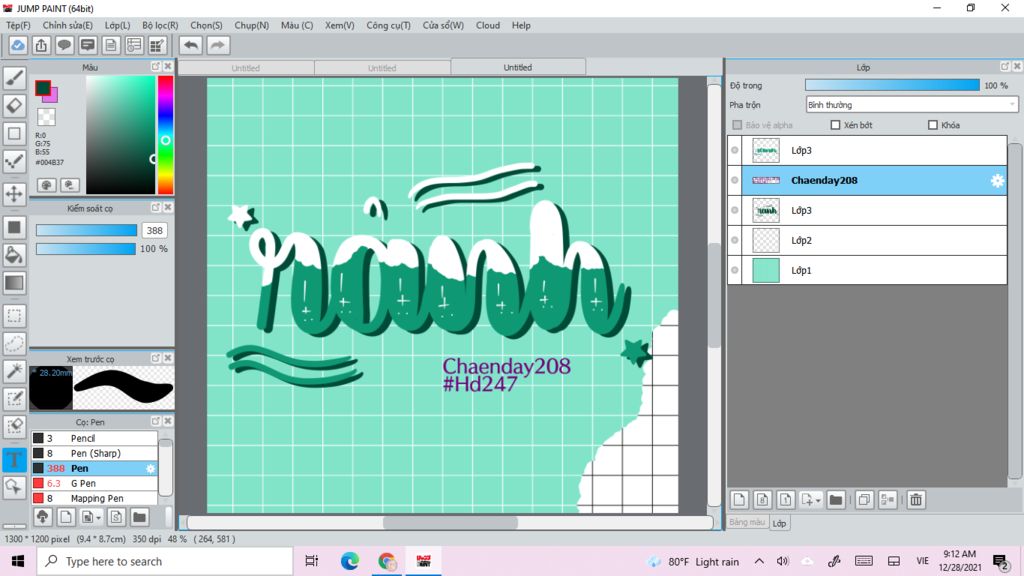Click the Windows search box
The width and height of the screenshot is (1024, 576).
[165, 561]
